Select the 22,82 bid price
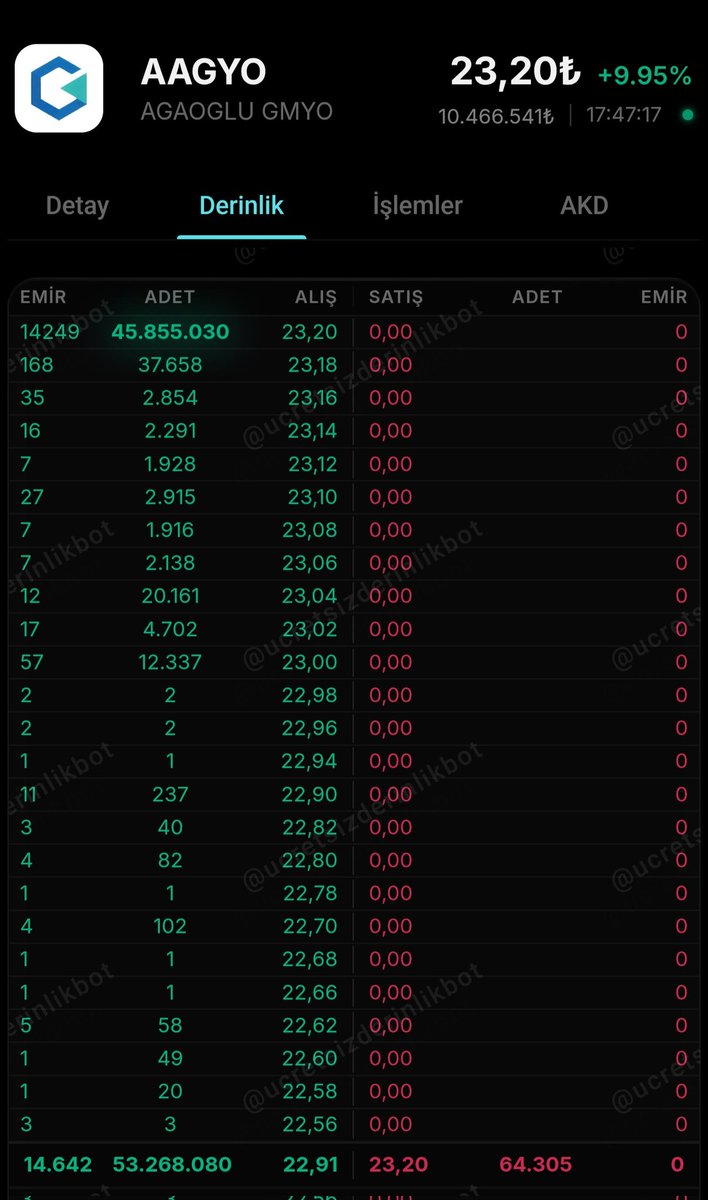This screenshot has height=1200, width=708. [x=310, y=827]
